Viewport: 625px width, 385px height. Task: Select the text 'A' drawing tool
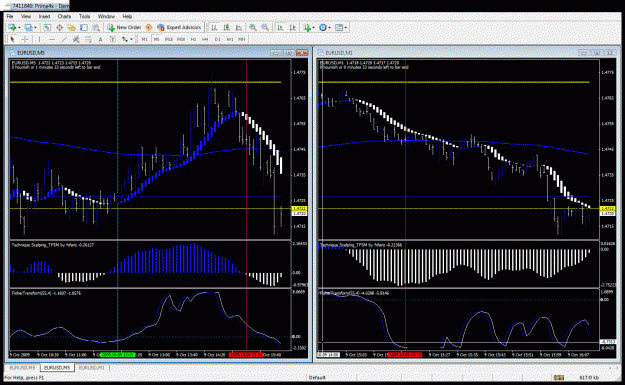click(x=100, y=39)
